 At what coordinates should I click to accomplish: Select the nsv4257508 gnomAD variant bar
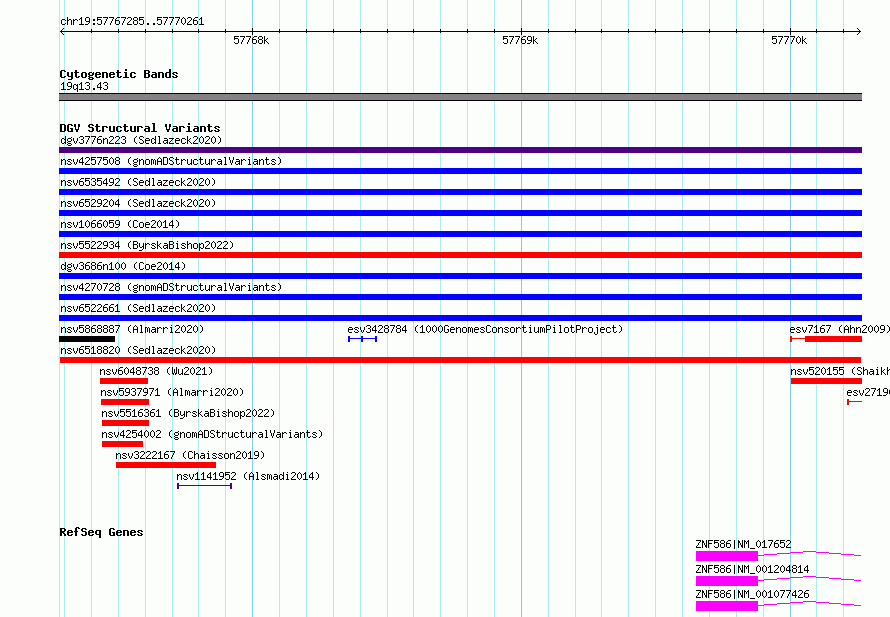click(x=460, y=171)
